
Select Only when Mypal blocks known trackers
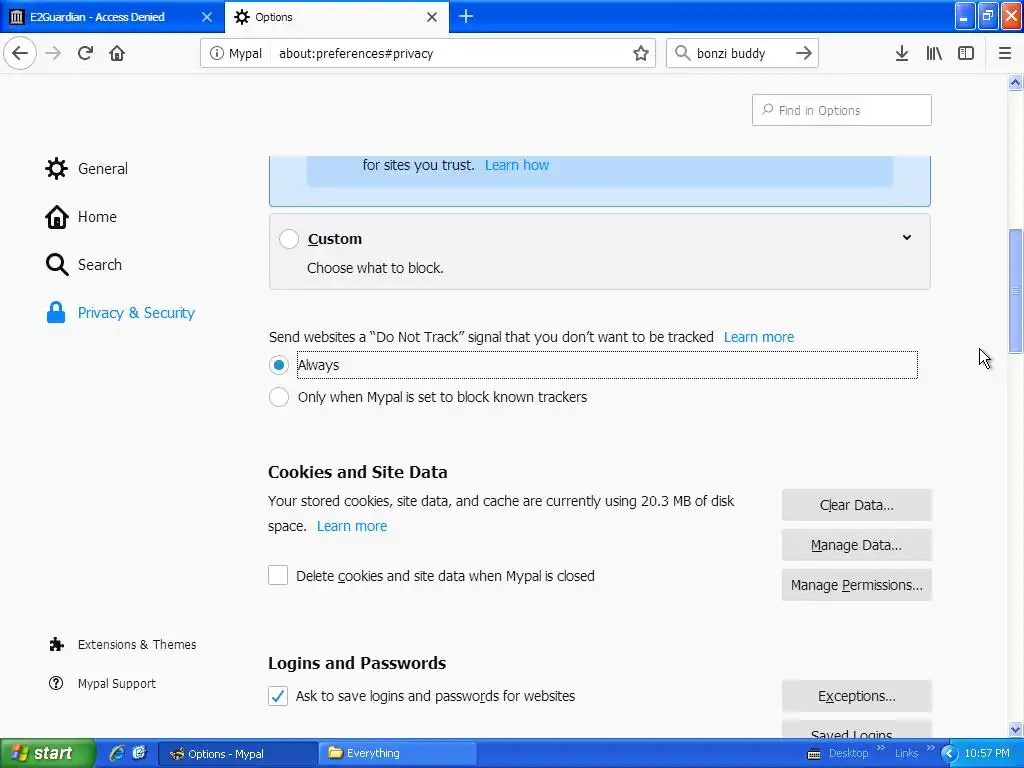(x=279, y=397)
